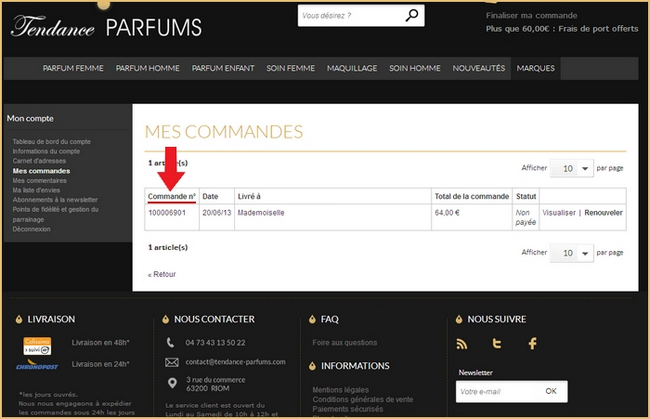Open the Nouveautés menu

pos(479,68)
